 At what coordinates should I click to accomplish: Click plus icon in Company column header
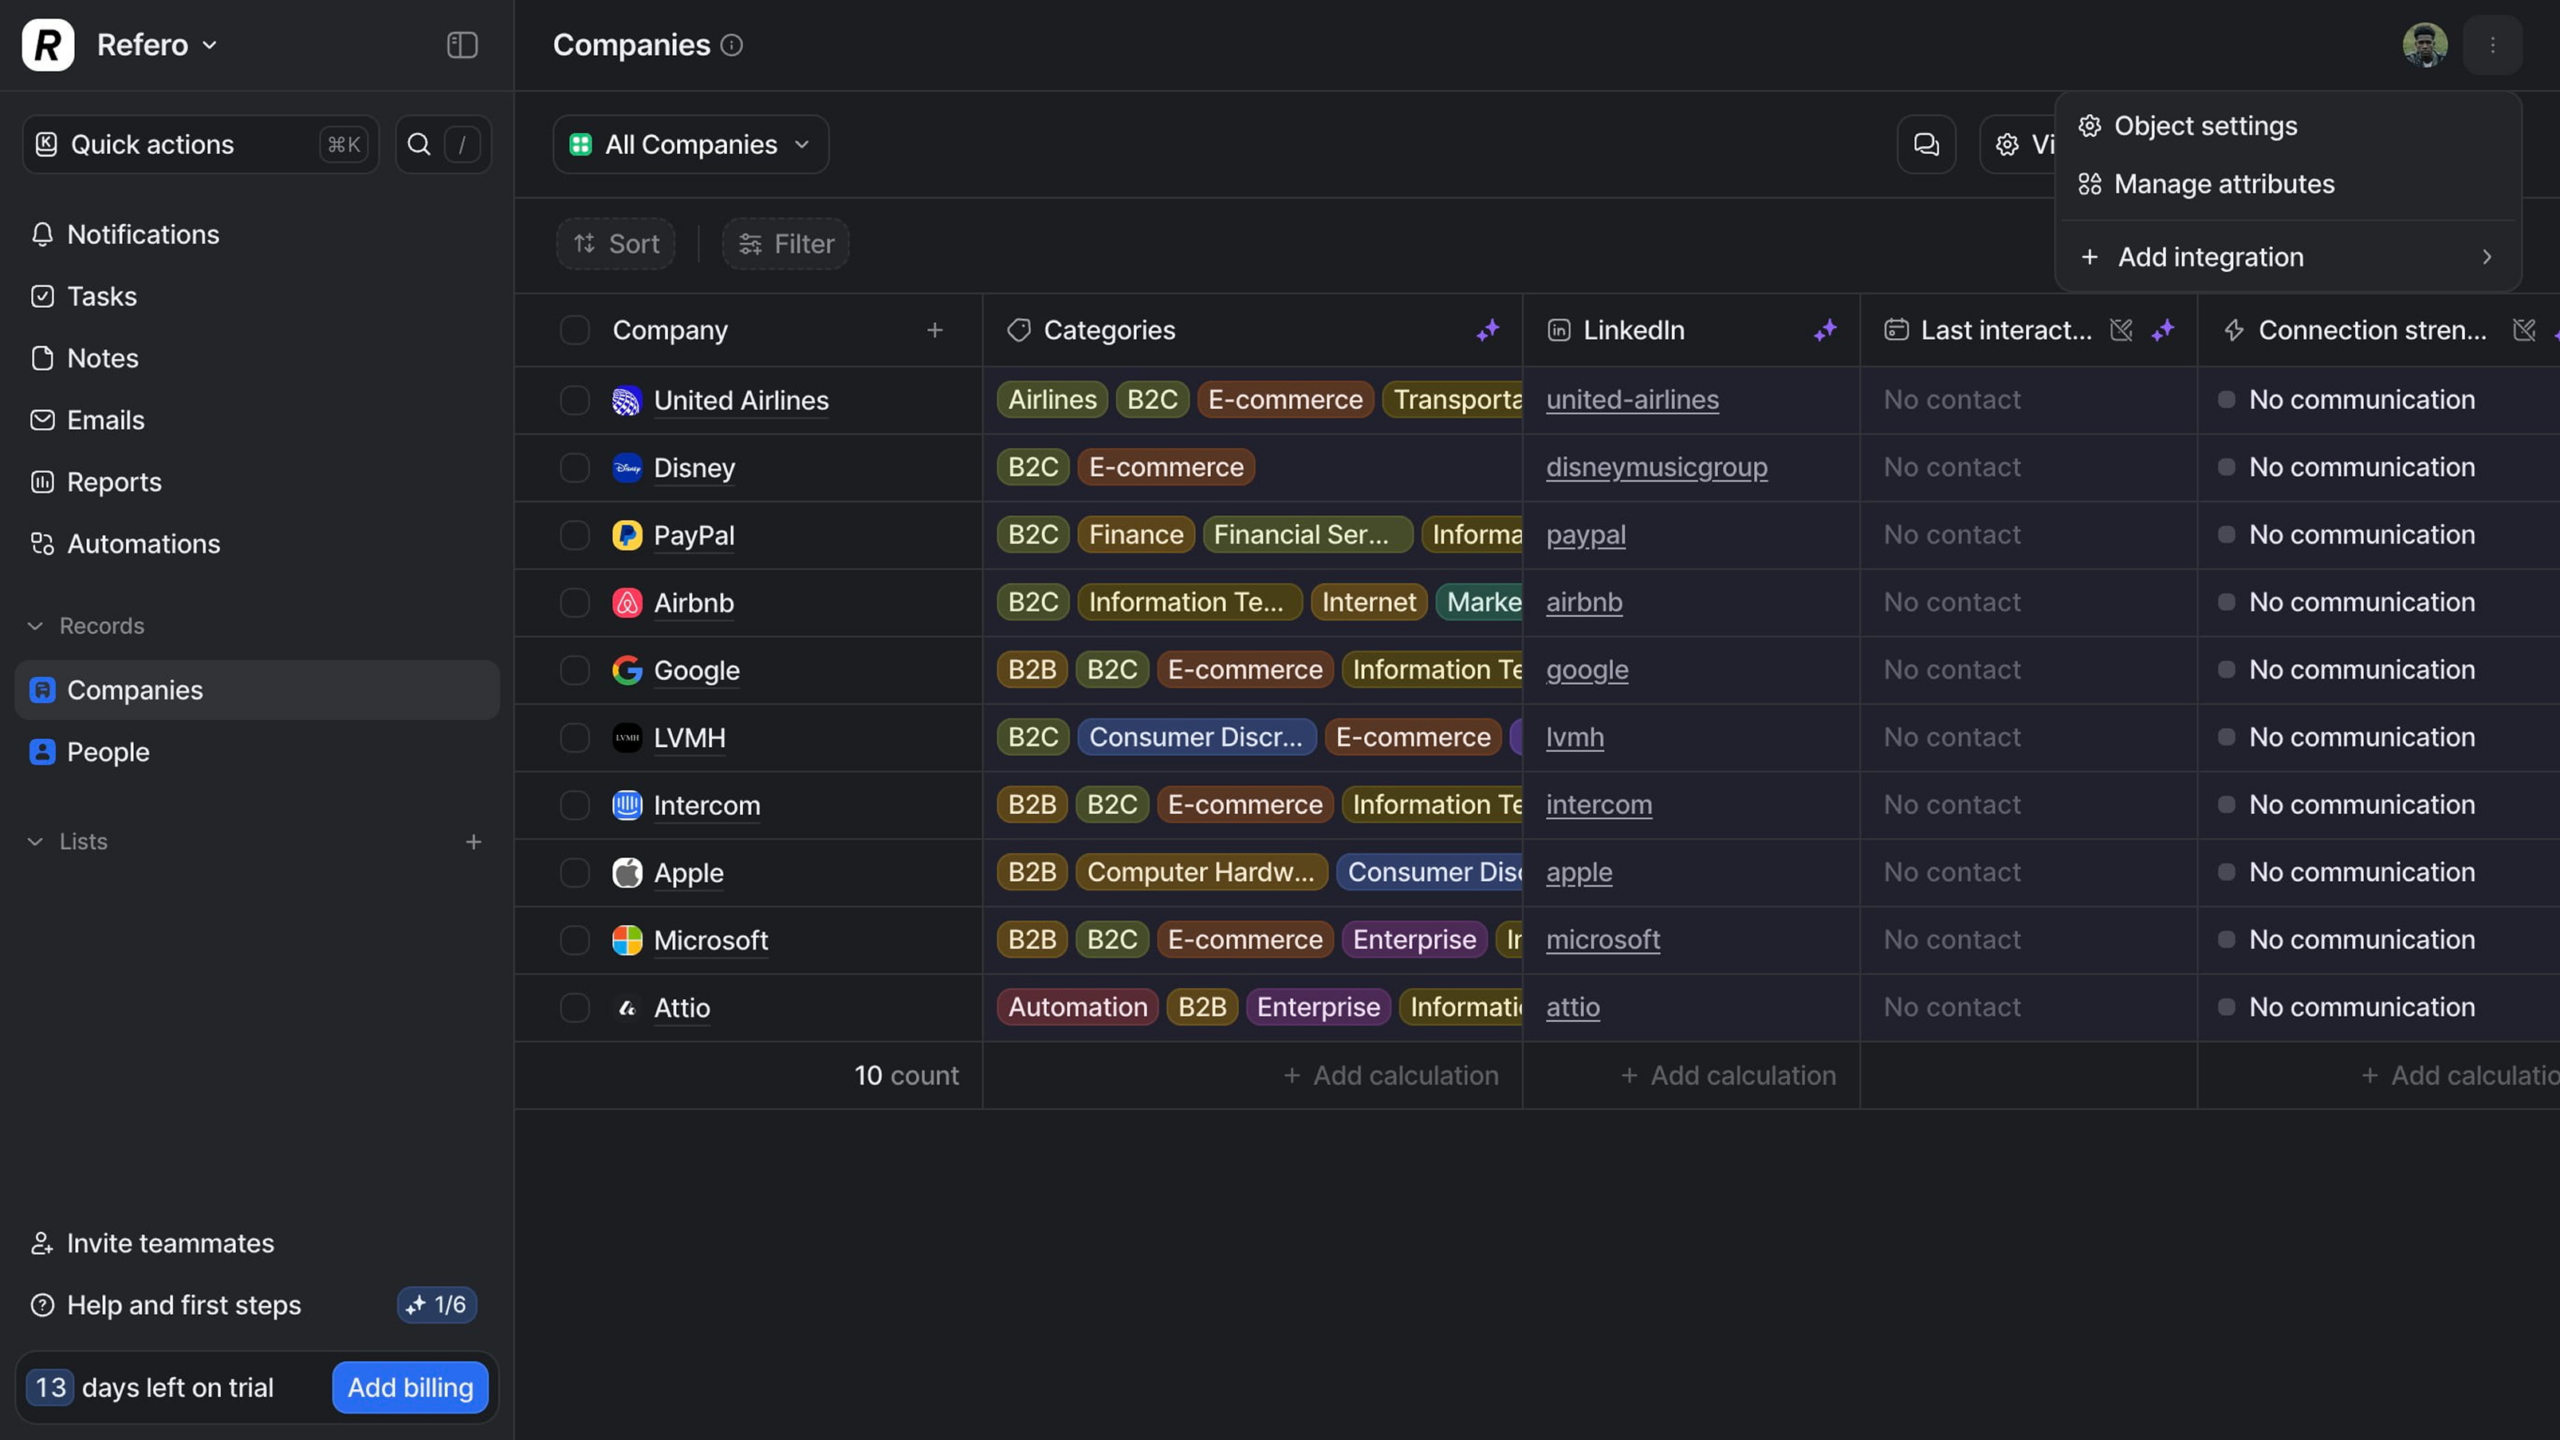934,330
